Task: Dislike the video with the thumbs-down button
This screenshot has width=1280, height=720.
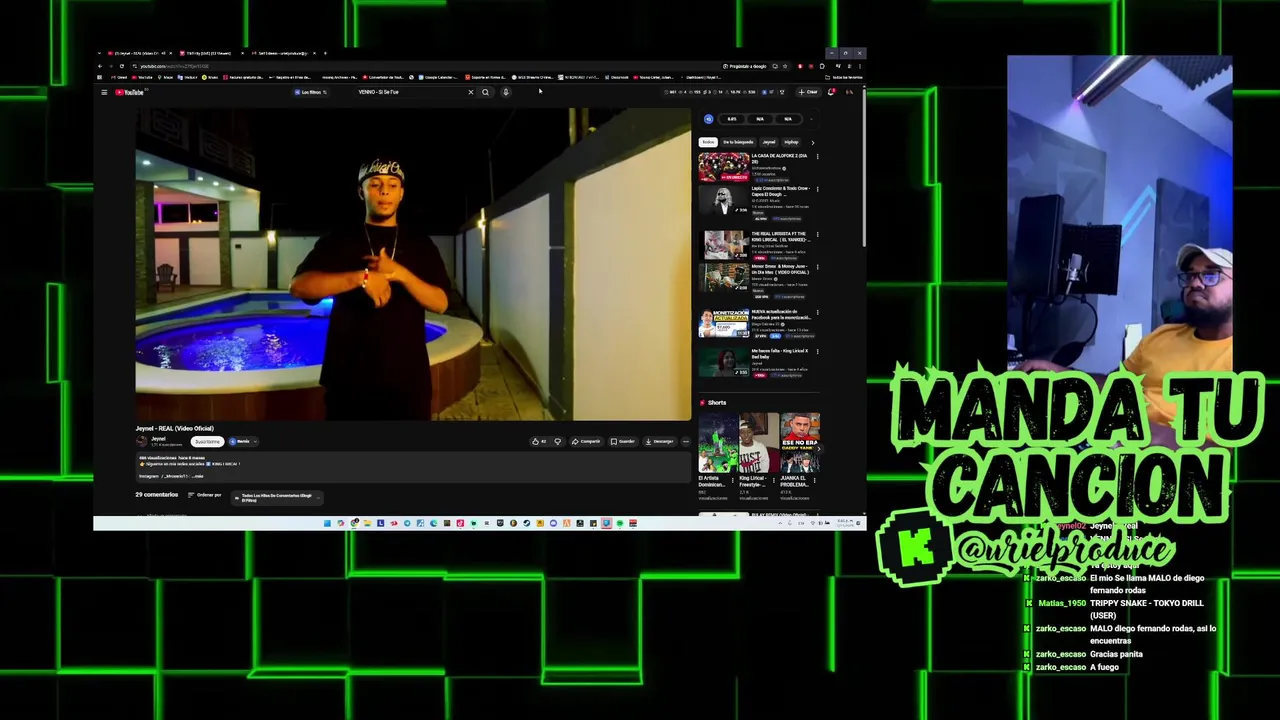Action: (x=558, y=441)
